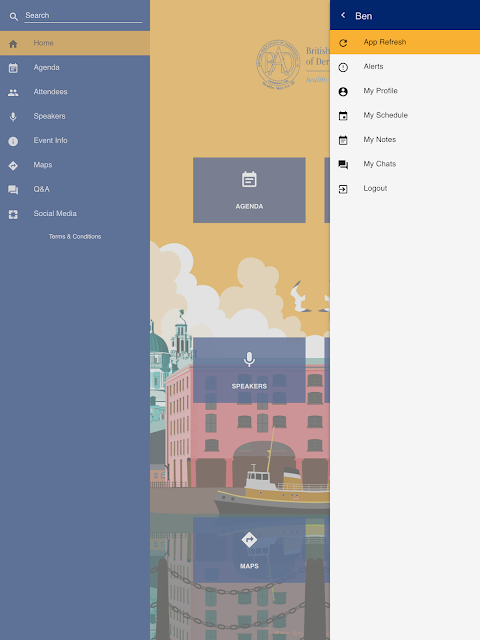Open Maps from the left menu
The image size is (480, 640).
coord(75,165)
